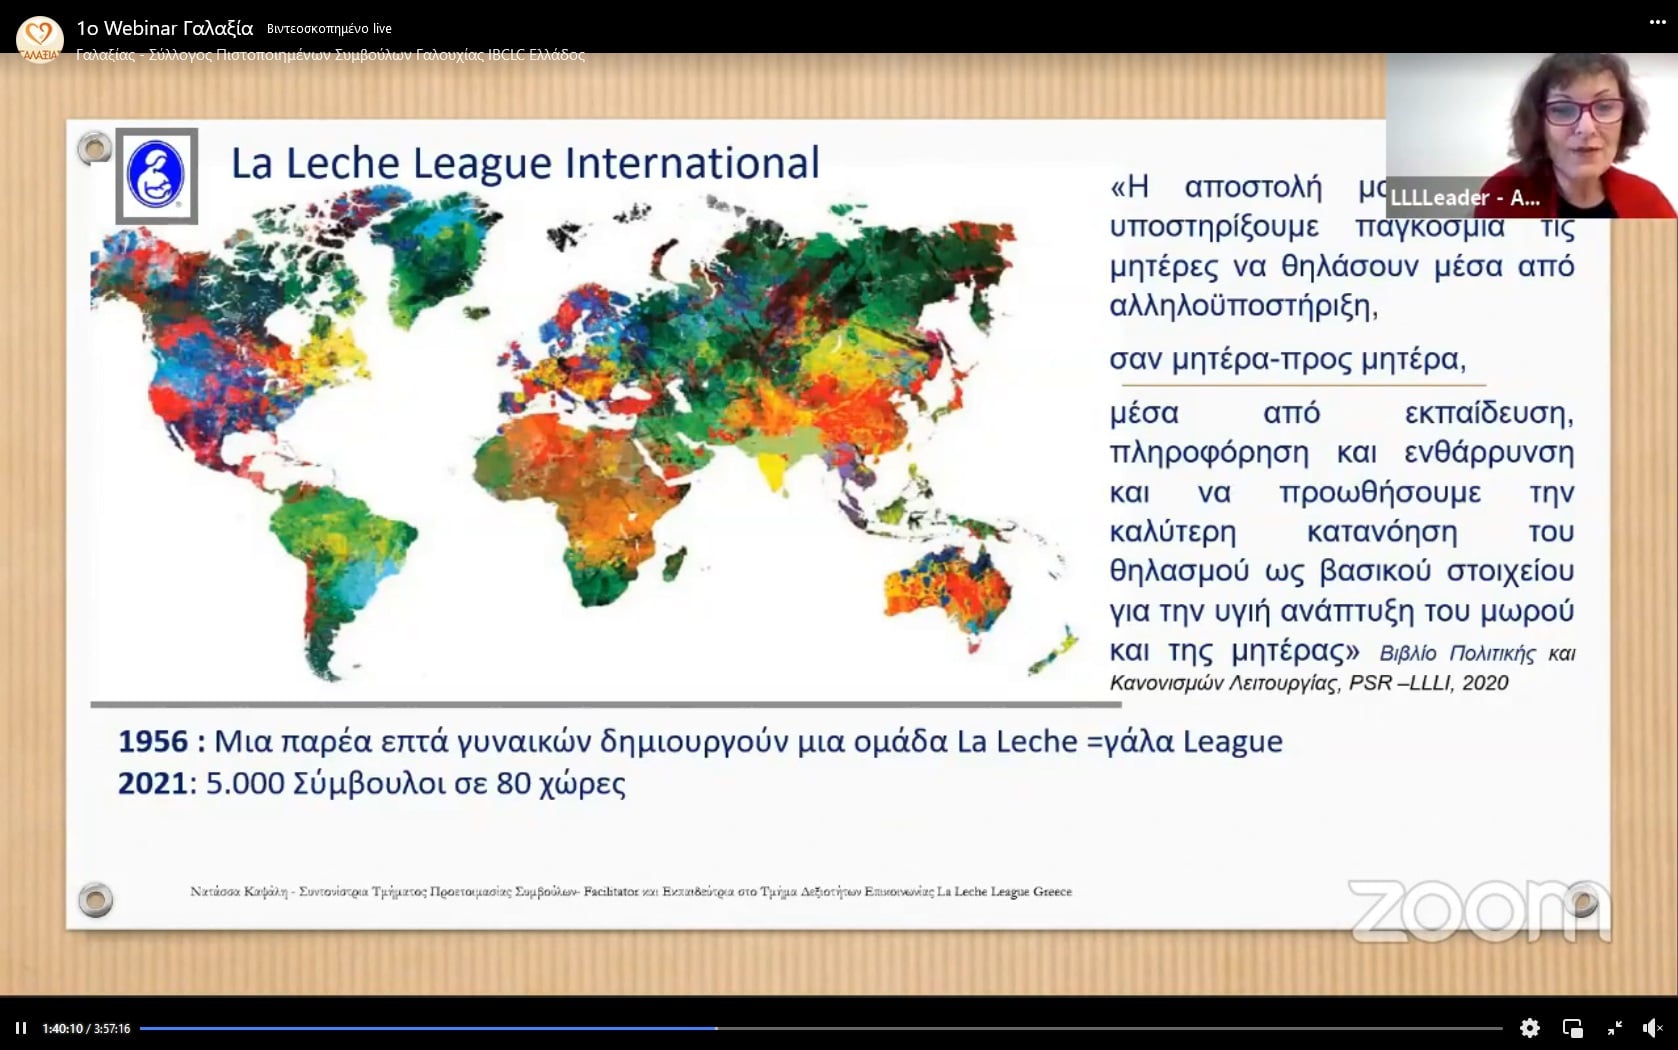Click the bottom-left slide pin icon
Image resolution: width=1678 pixels, height=1050 pixels.
[x=95, y=900]
